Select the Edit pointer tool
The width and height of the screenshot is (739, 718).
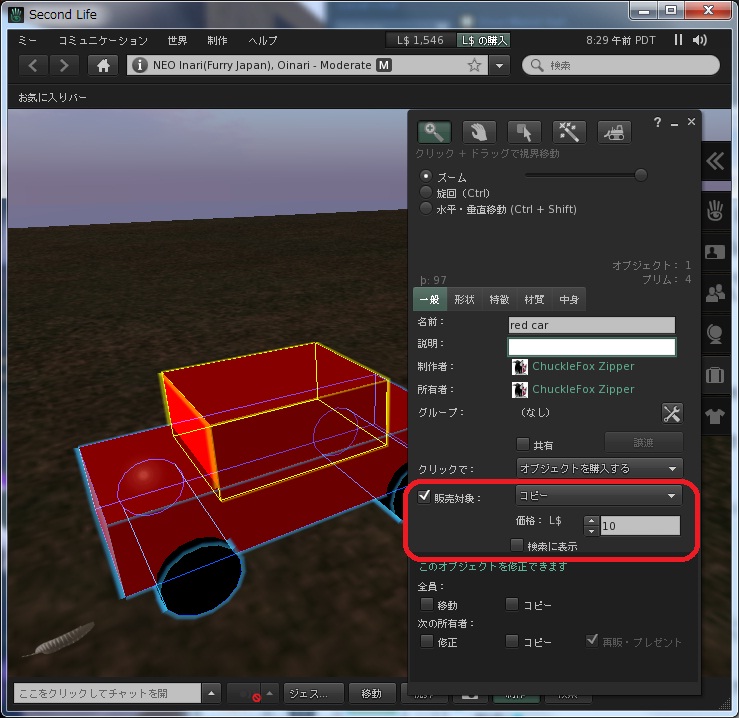coord(524,132)
